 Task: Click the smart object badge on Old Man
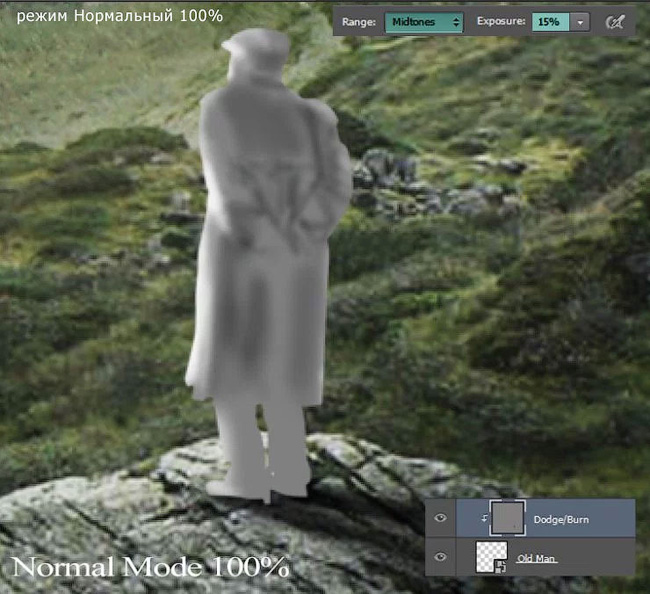(500, 567)
